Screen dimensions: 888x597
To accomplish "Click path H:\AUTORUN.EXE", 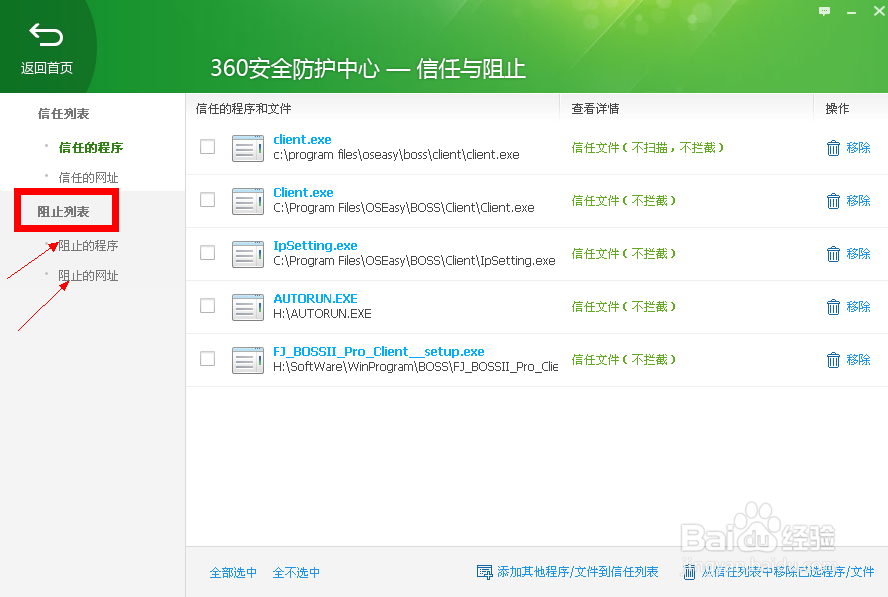I will [322, 314].
